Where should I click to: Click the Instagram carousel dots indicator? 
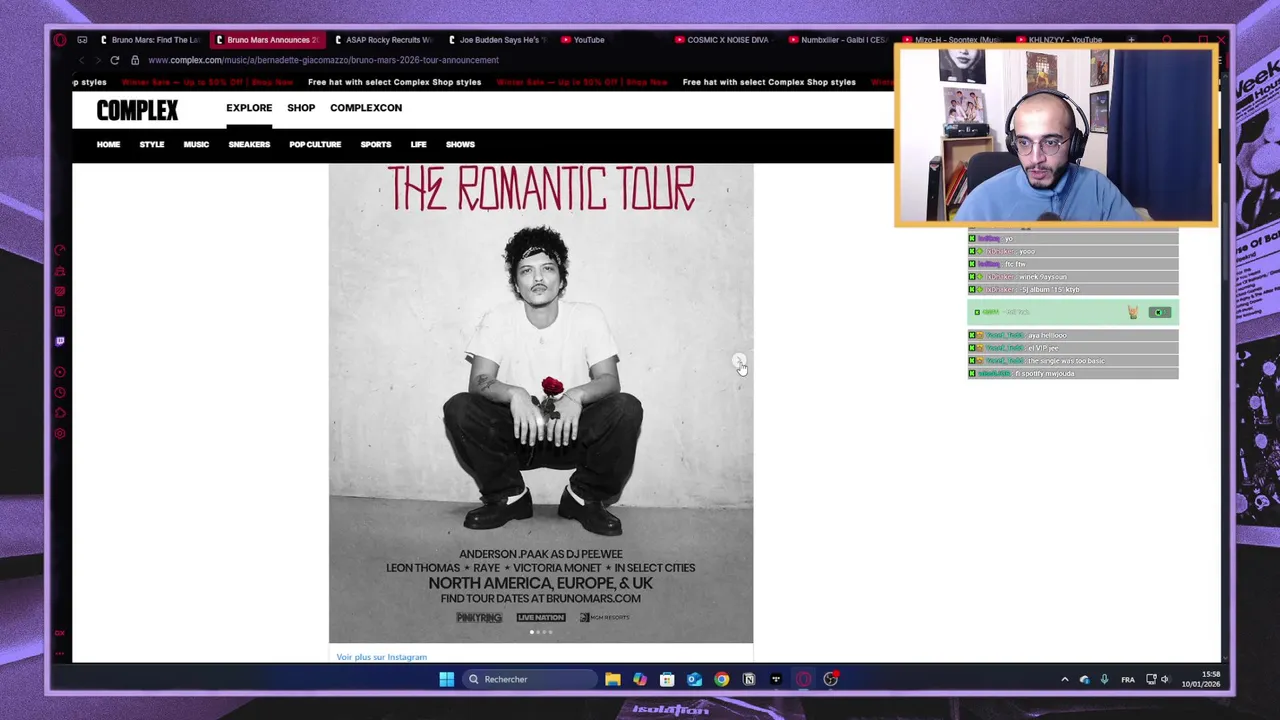click(x=541, y=632)
